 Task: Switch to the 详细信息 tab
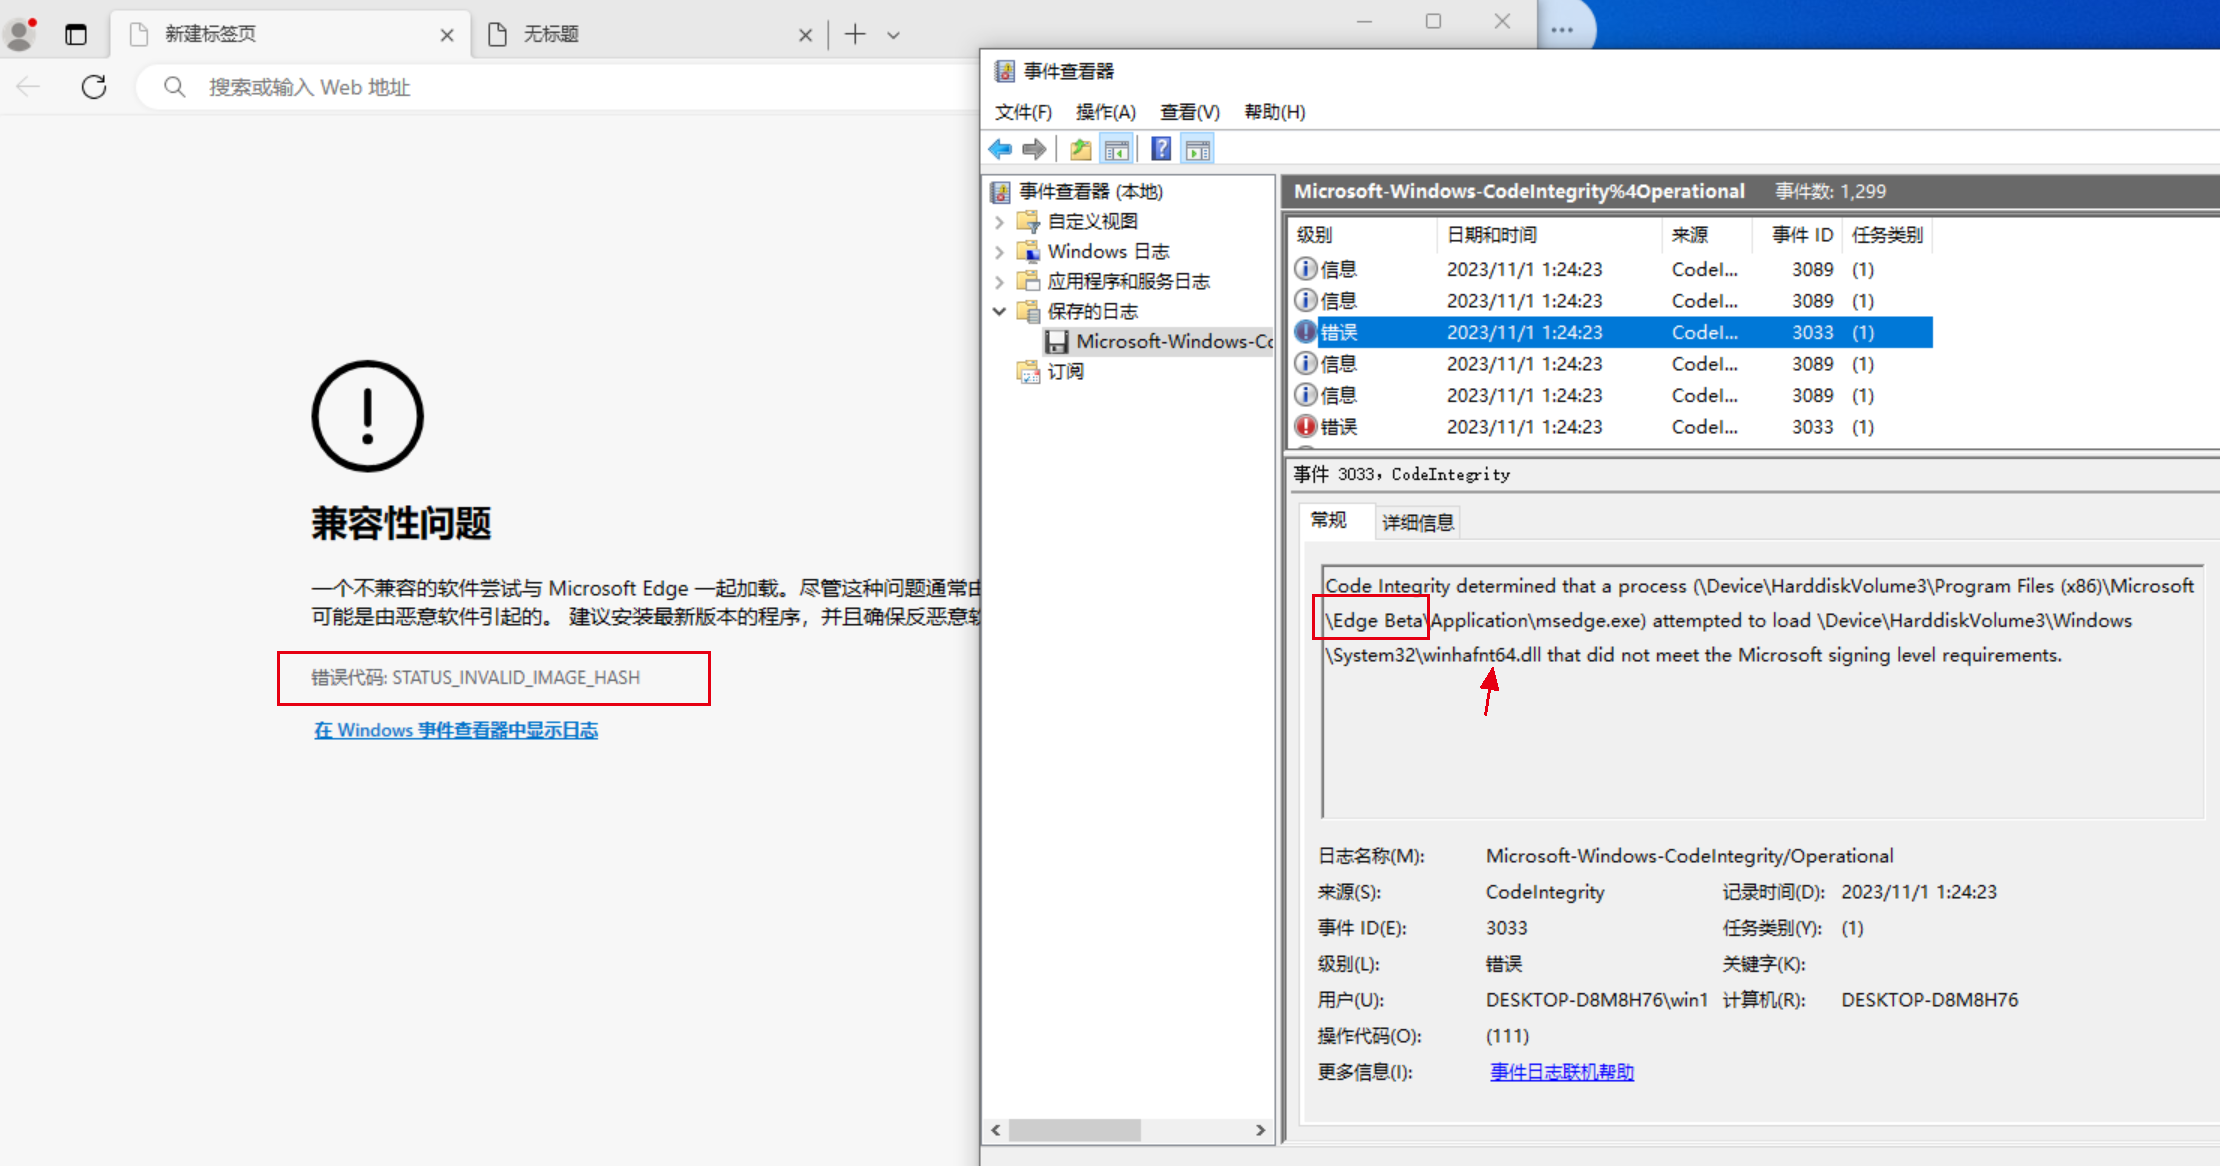point(1417,521)
